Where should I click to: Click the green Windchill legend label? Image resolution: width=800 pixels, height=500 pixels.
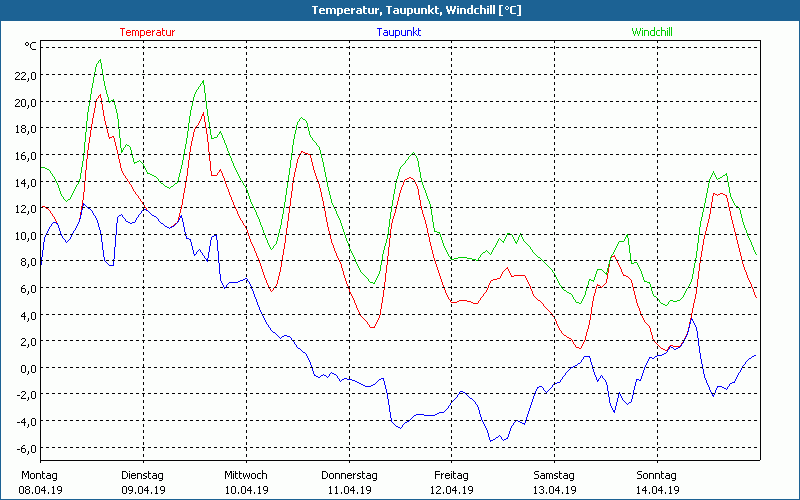click(651, 32)
